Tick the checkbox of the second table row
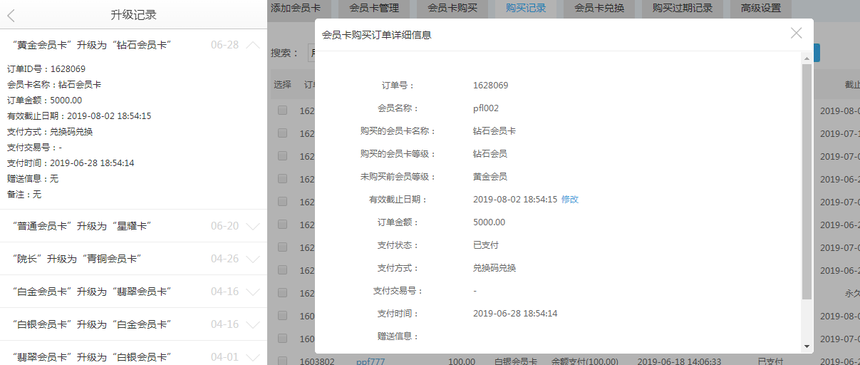860x365 pixels. (x=282, y=133)
